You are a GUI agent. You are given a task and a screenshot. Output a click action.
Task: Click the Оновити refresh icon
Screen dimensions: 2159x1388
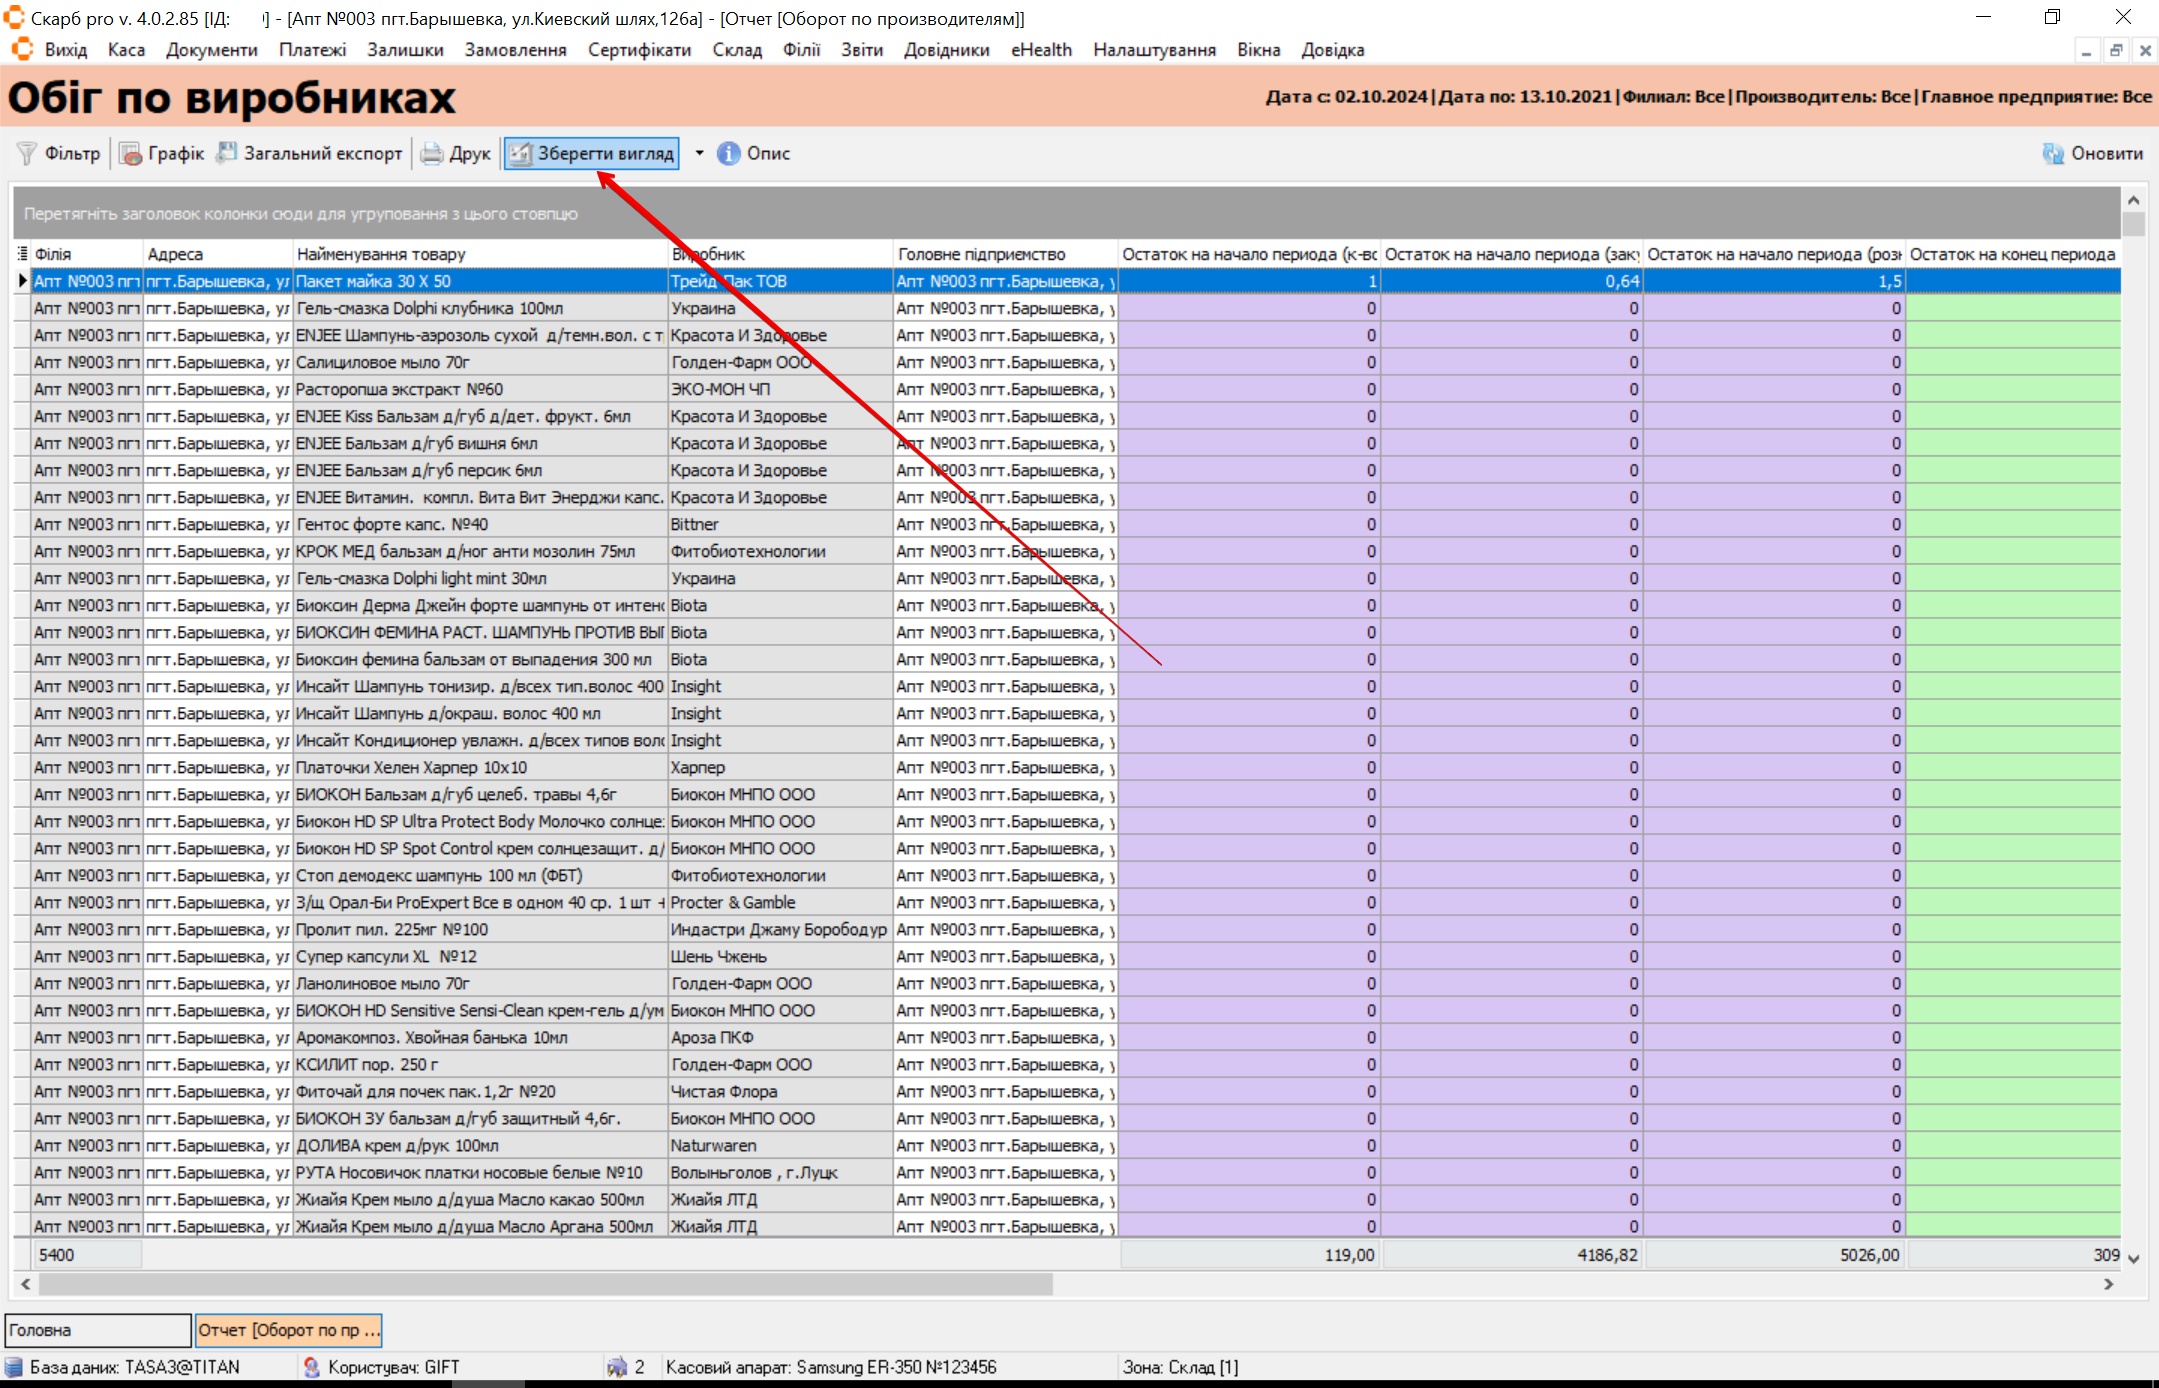pos(2053,153)
